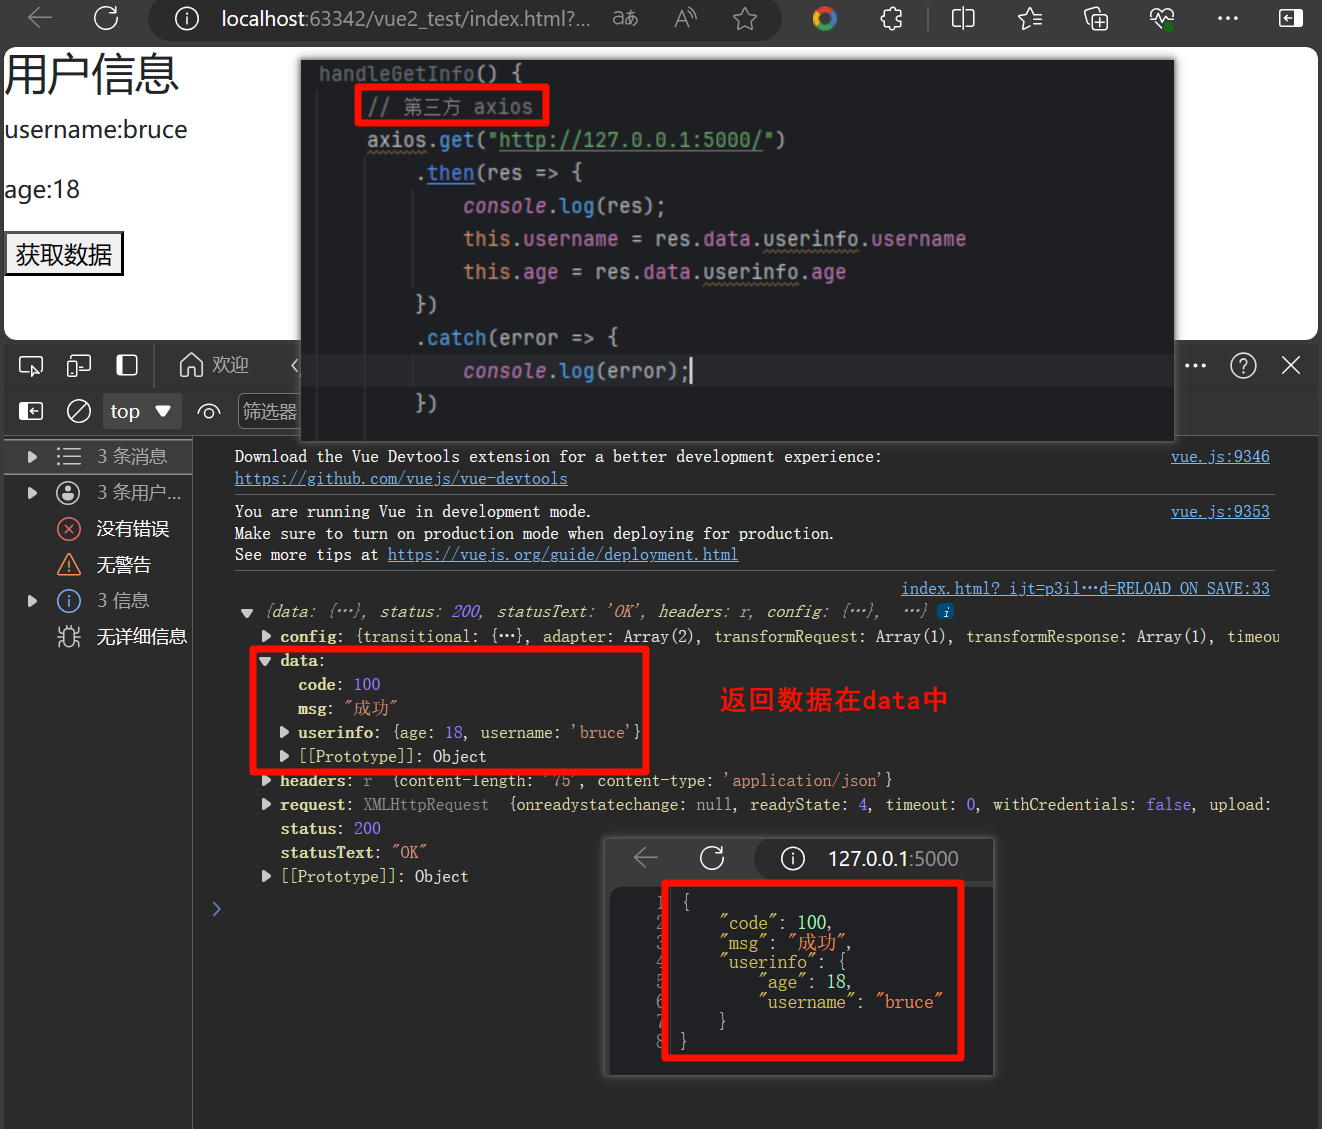1322x1129 pixels.
Task: Toggle split screen view
Action: pyautogui.click(x=963, y=18)
